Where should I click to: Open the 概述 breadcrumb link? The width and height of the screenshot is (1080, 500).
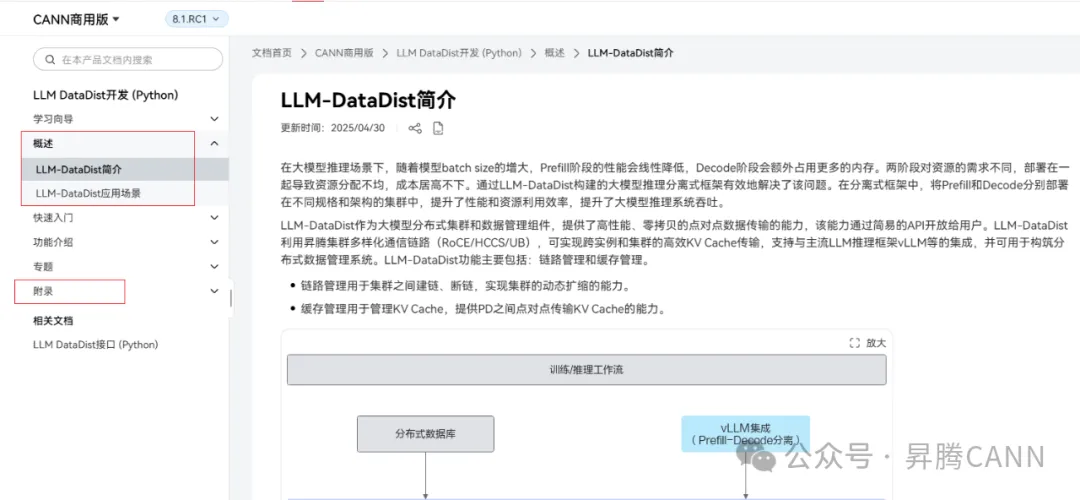[x=554, y=53]
